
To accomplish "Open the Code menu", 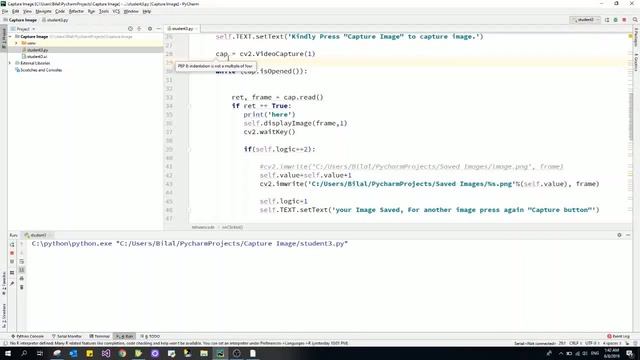I will (60, 11).
